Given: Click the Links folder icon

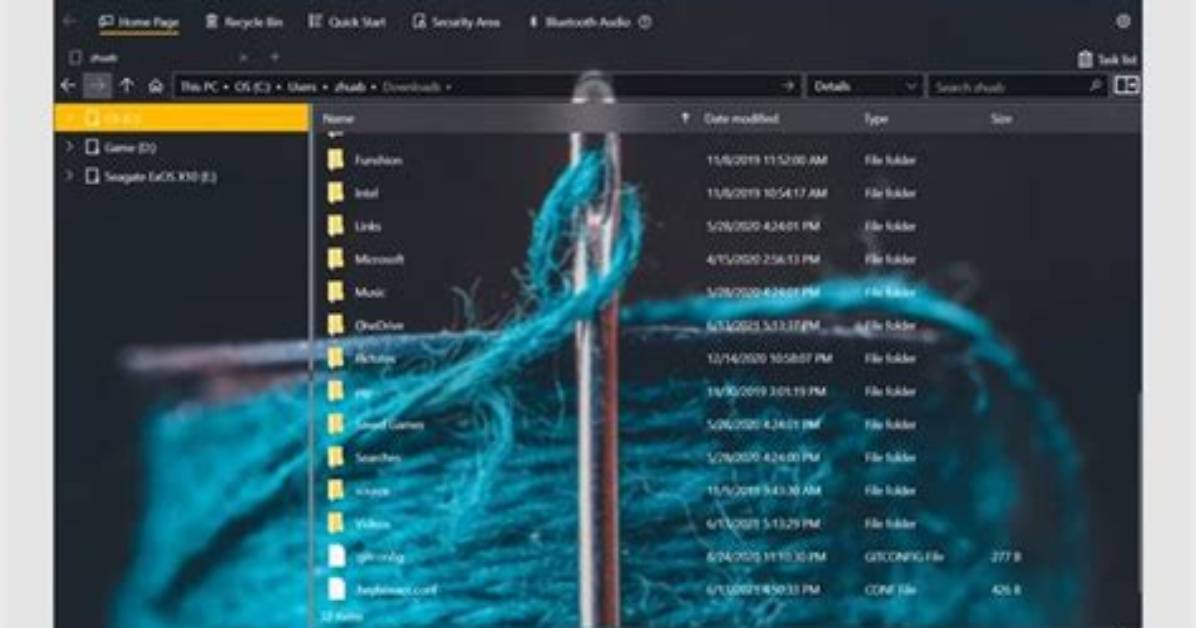Looking at the screenshot, I should coord(336,226).
